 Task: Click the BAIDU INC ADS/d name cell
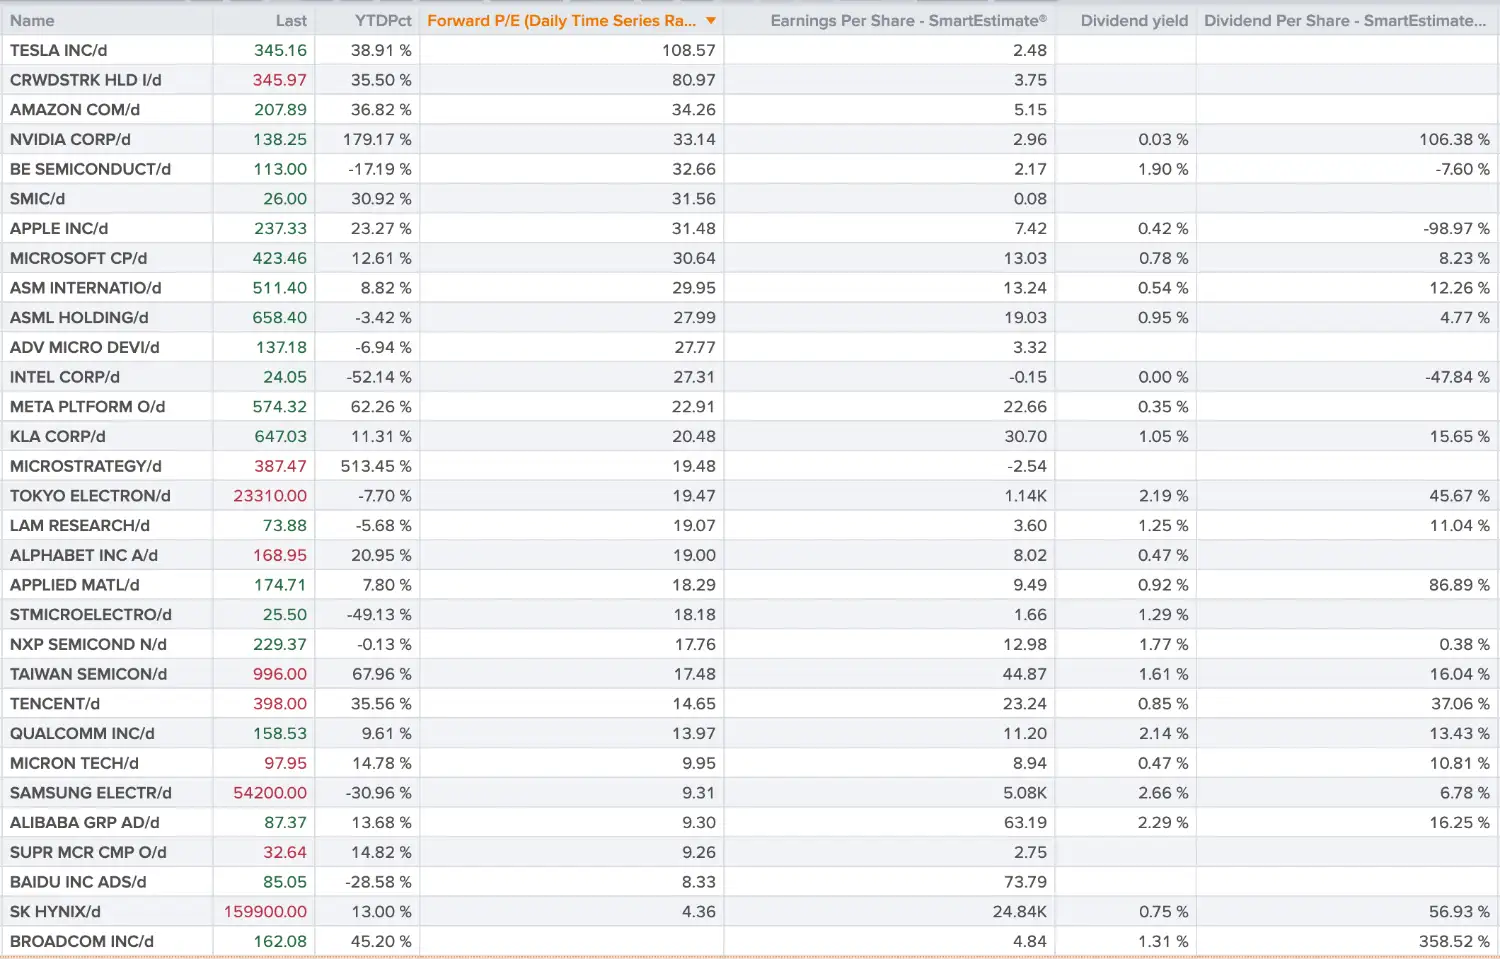coord(78,882)
